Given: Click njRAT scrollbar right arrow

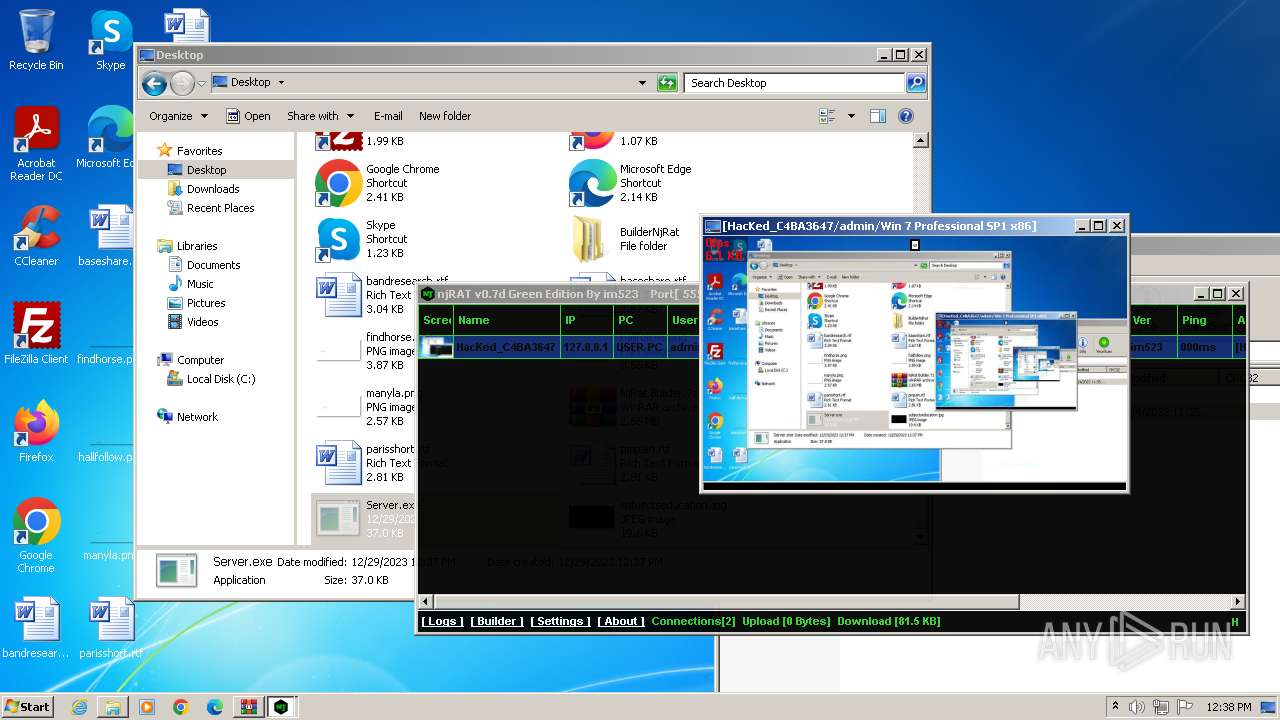Looking at the screenshot, I should (x=1238, y=602).
